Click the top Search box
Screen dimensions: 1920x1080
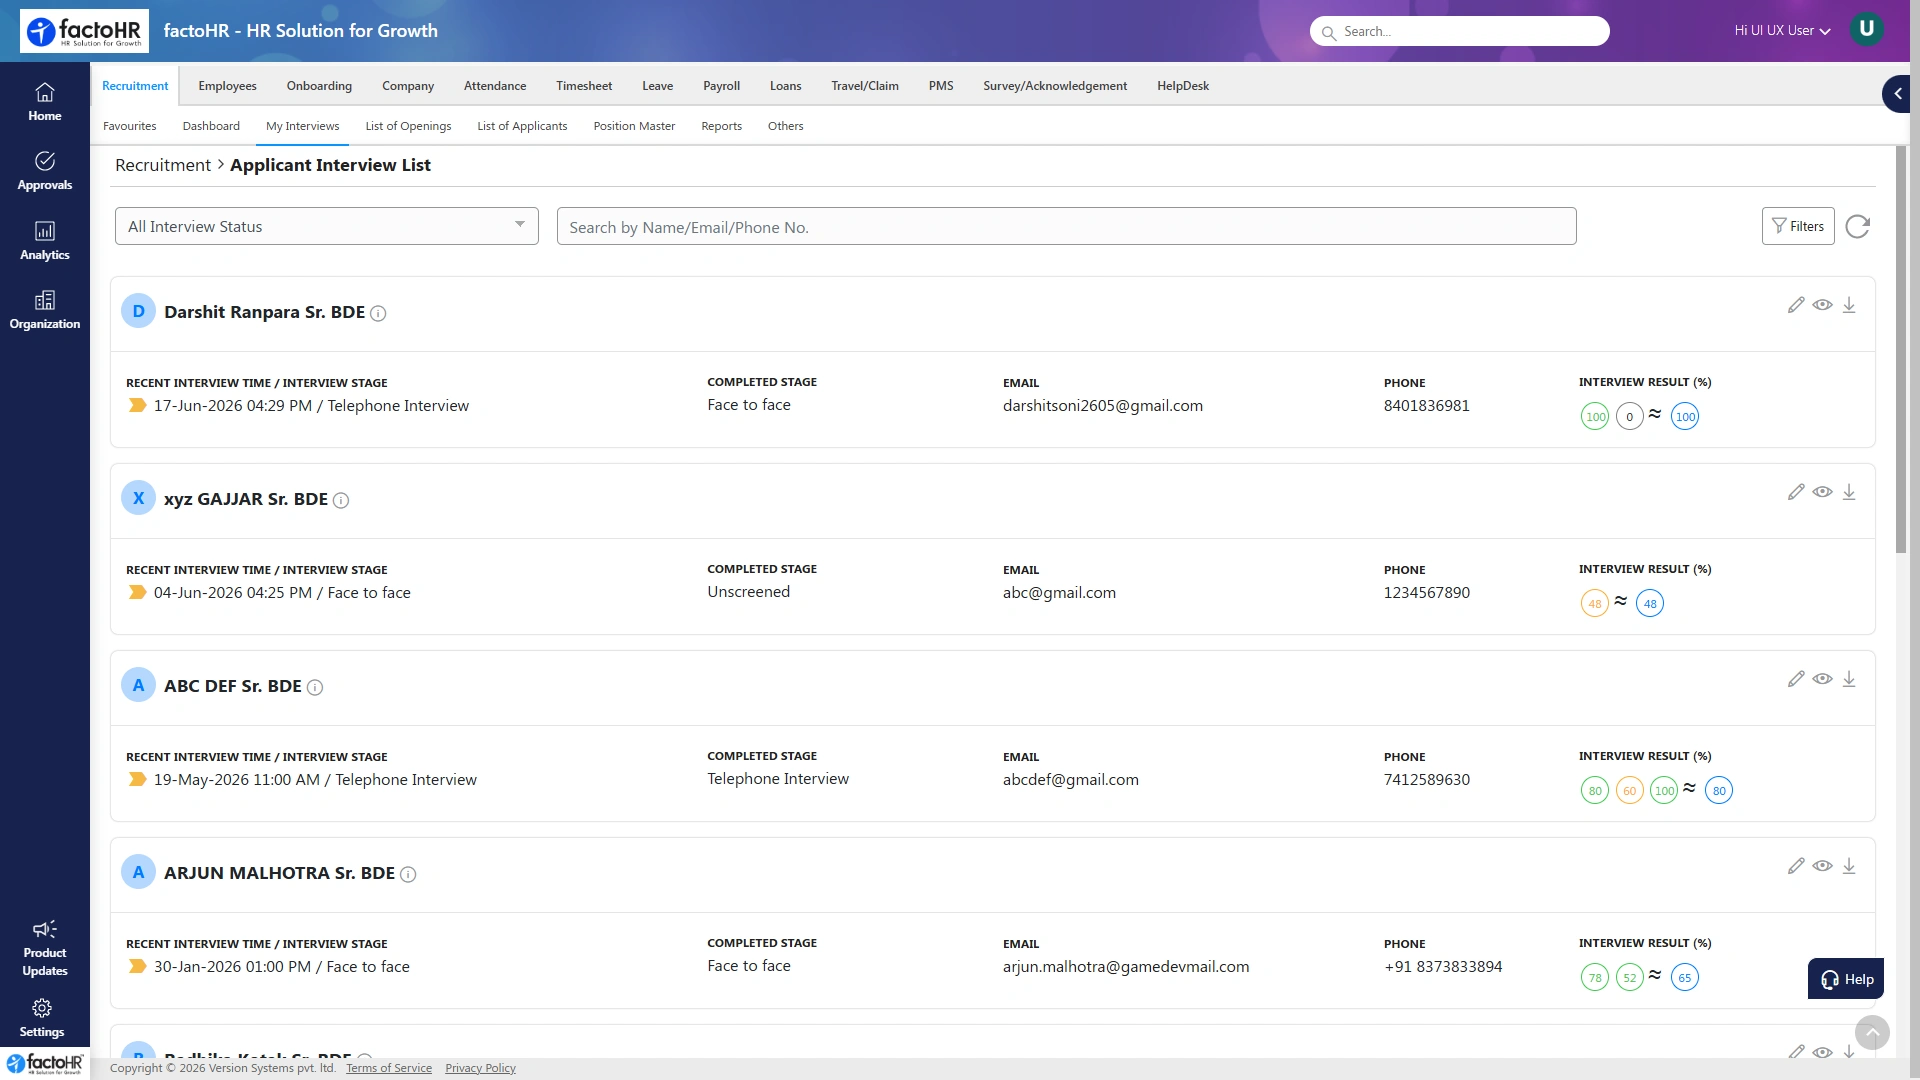coord(1460,31)
